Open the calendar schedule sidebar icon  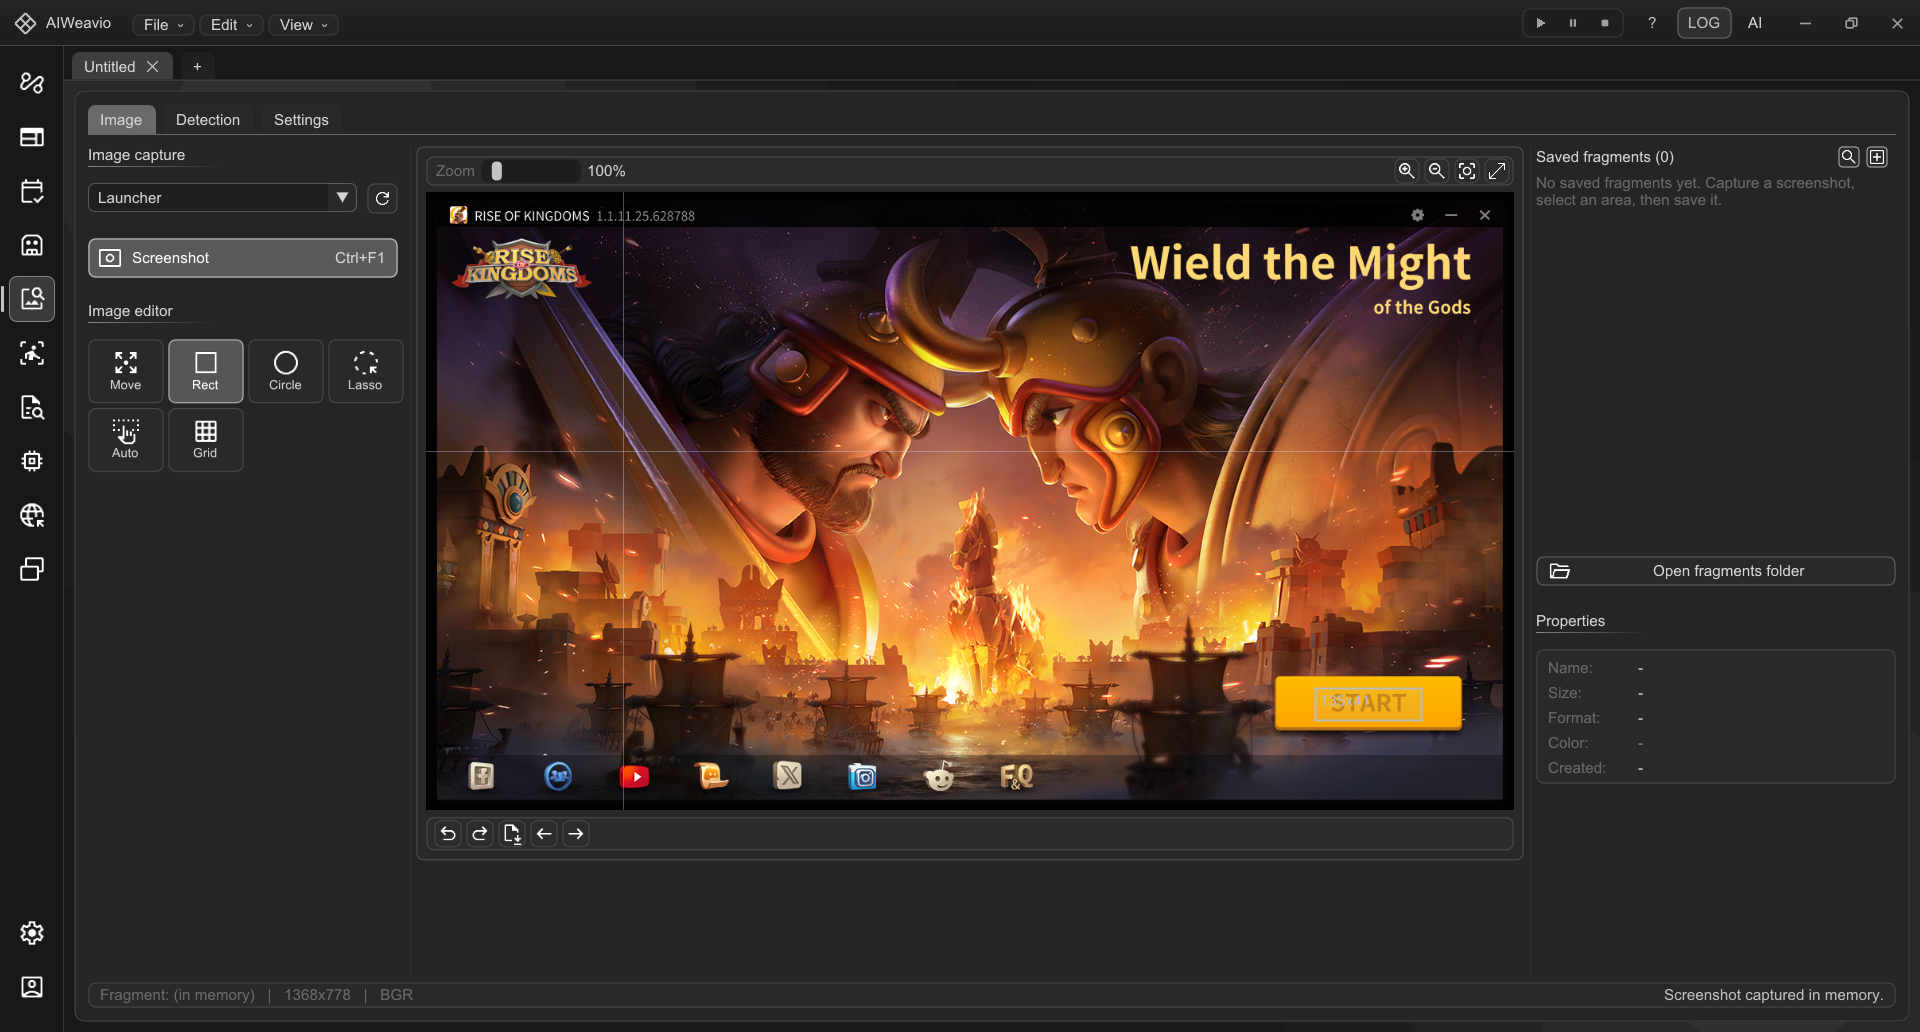click(32, 191)
